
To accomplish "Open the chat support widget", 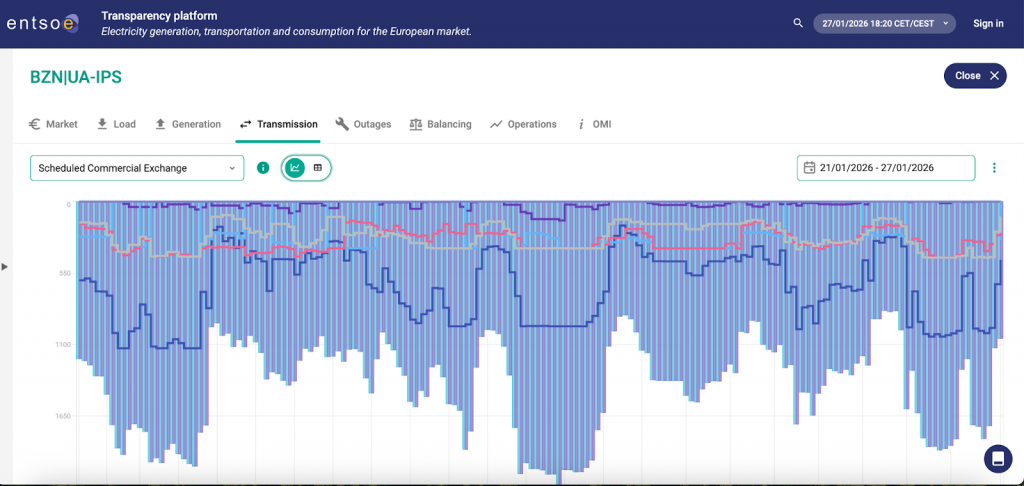I will click(997, 458).
